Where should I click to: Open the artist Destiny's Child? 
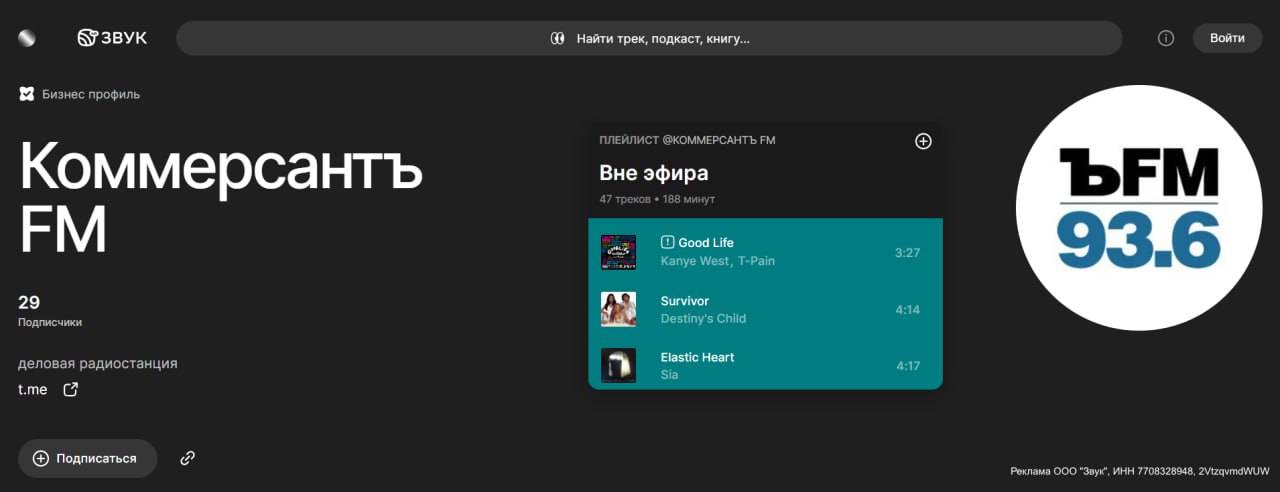tap(703, 318)
